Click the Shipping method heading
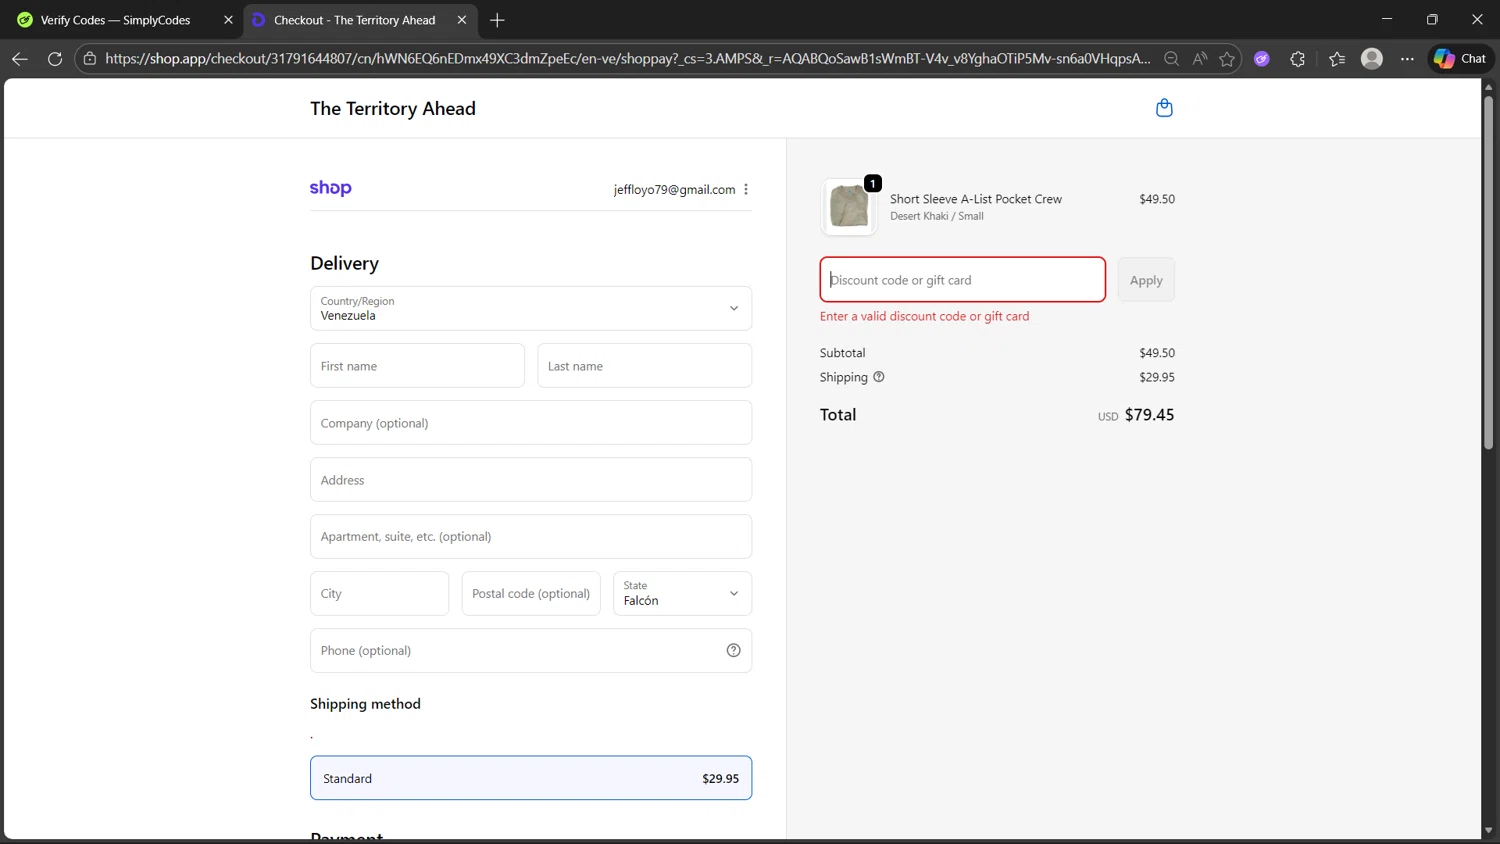 (x=365, y=704)
